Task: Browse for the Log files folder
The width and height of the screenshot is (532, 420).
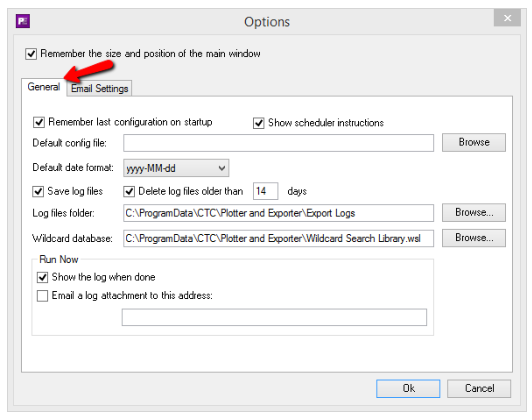Action: 474,213
